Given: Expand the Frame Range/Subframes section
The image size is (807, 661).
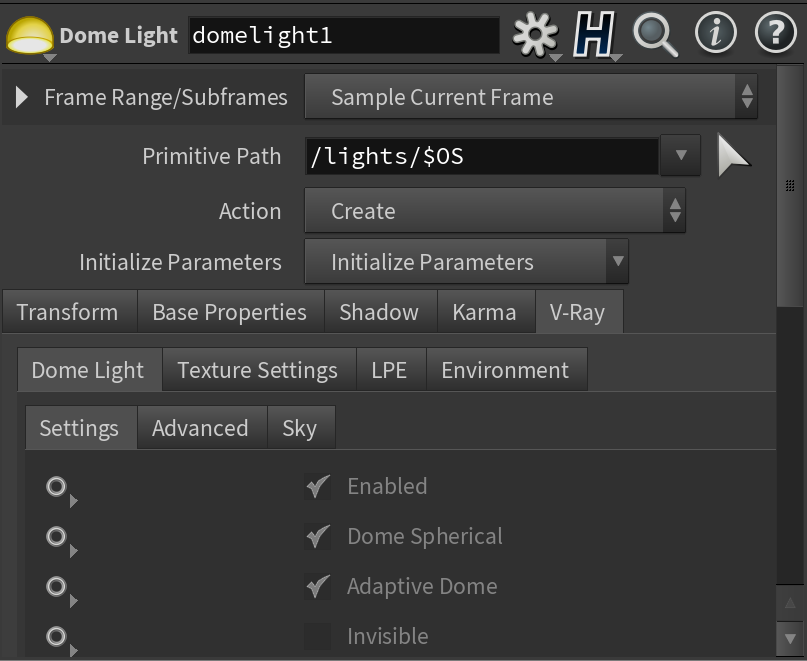Looking at the screenshot, I should point(21,97).
